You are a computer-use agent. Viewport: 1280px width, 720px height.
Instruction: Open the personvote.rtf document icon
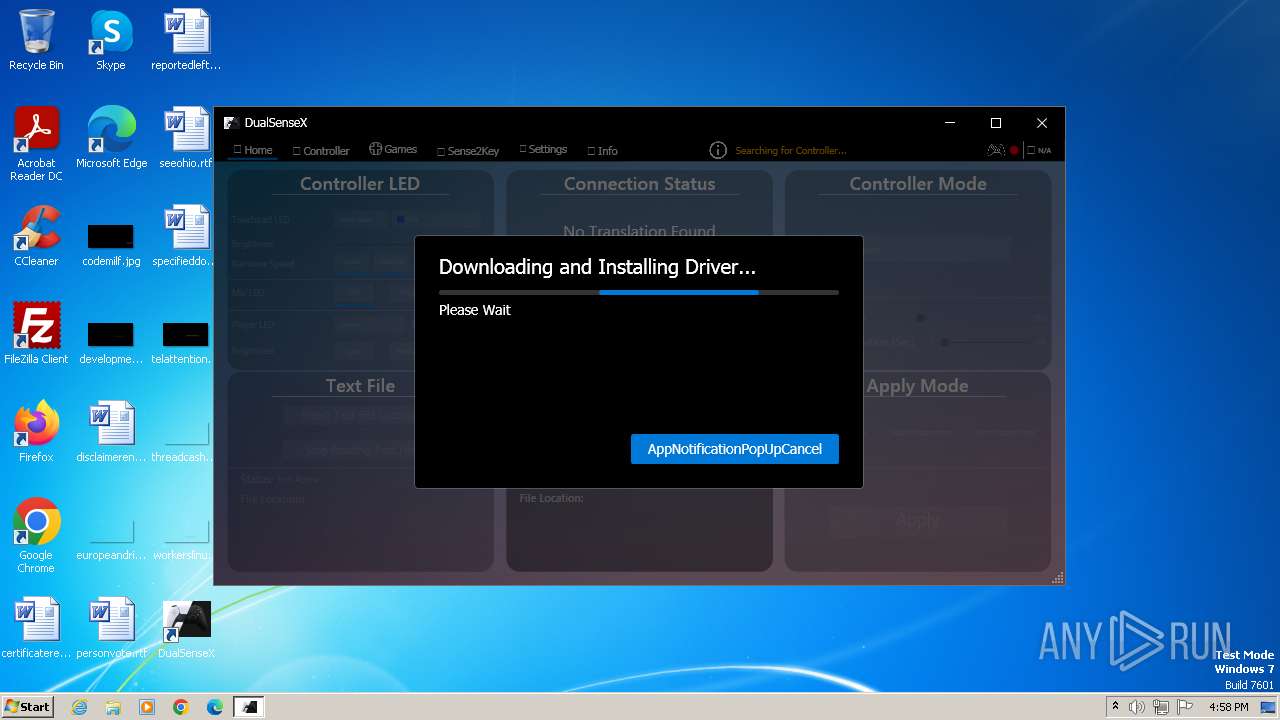pos(111,628)
